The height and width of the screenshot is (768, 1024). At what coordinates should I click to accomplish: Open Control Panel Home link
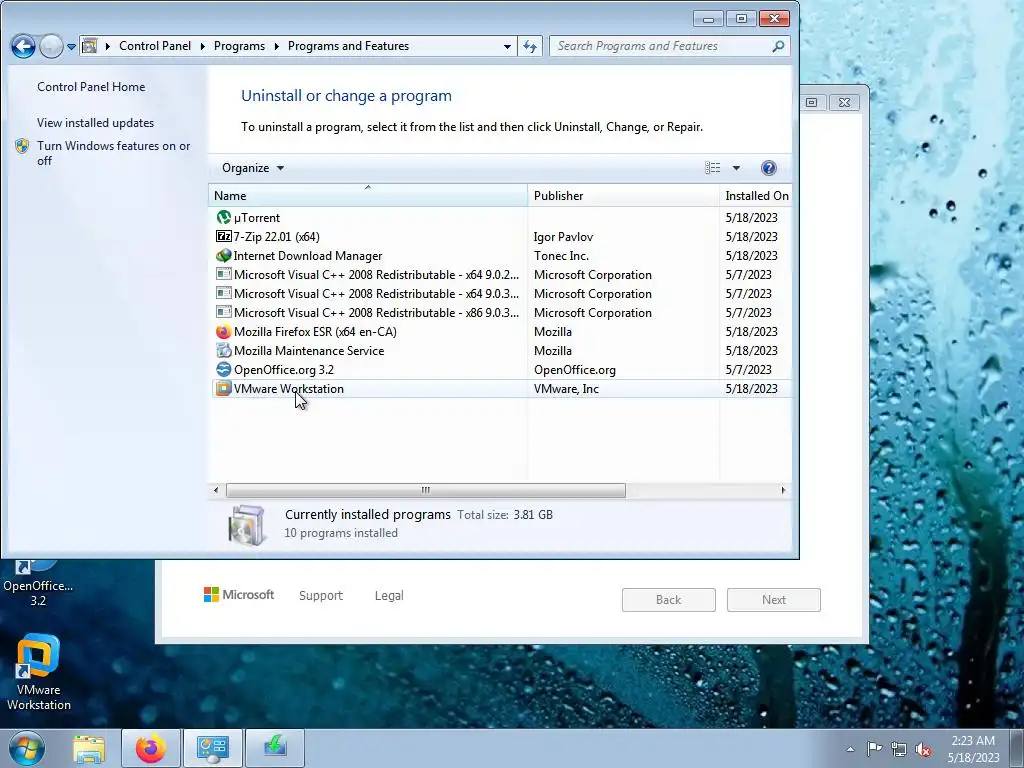pyautogui.click(x=91, y=87)
